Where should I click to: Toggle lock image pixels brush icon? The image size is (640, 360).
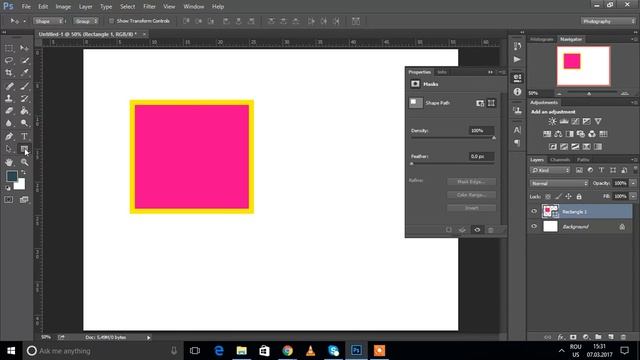tap(558, 197)
